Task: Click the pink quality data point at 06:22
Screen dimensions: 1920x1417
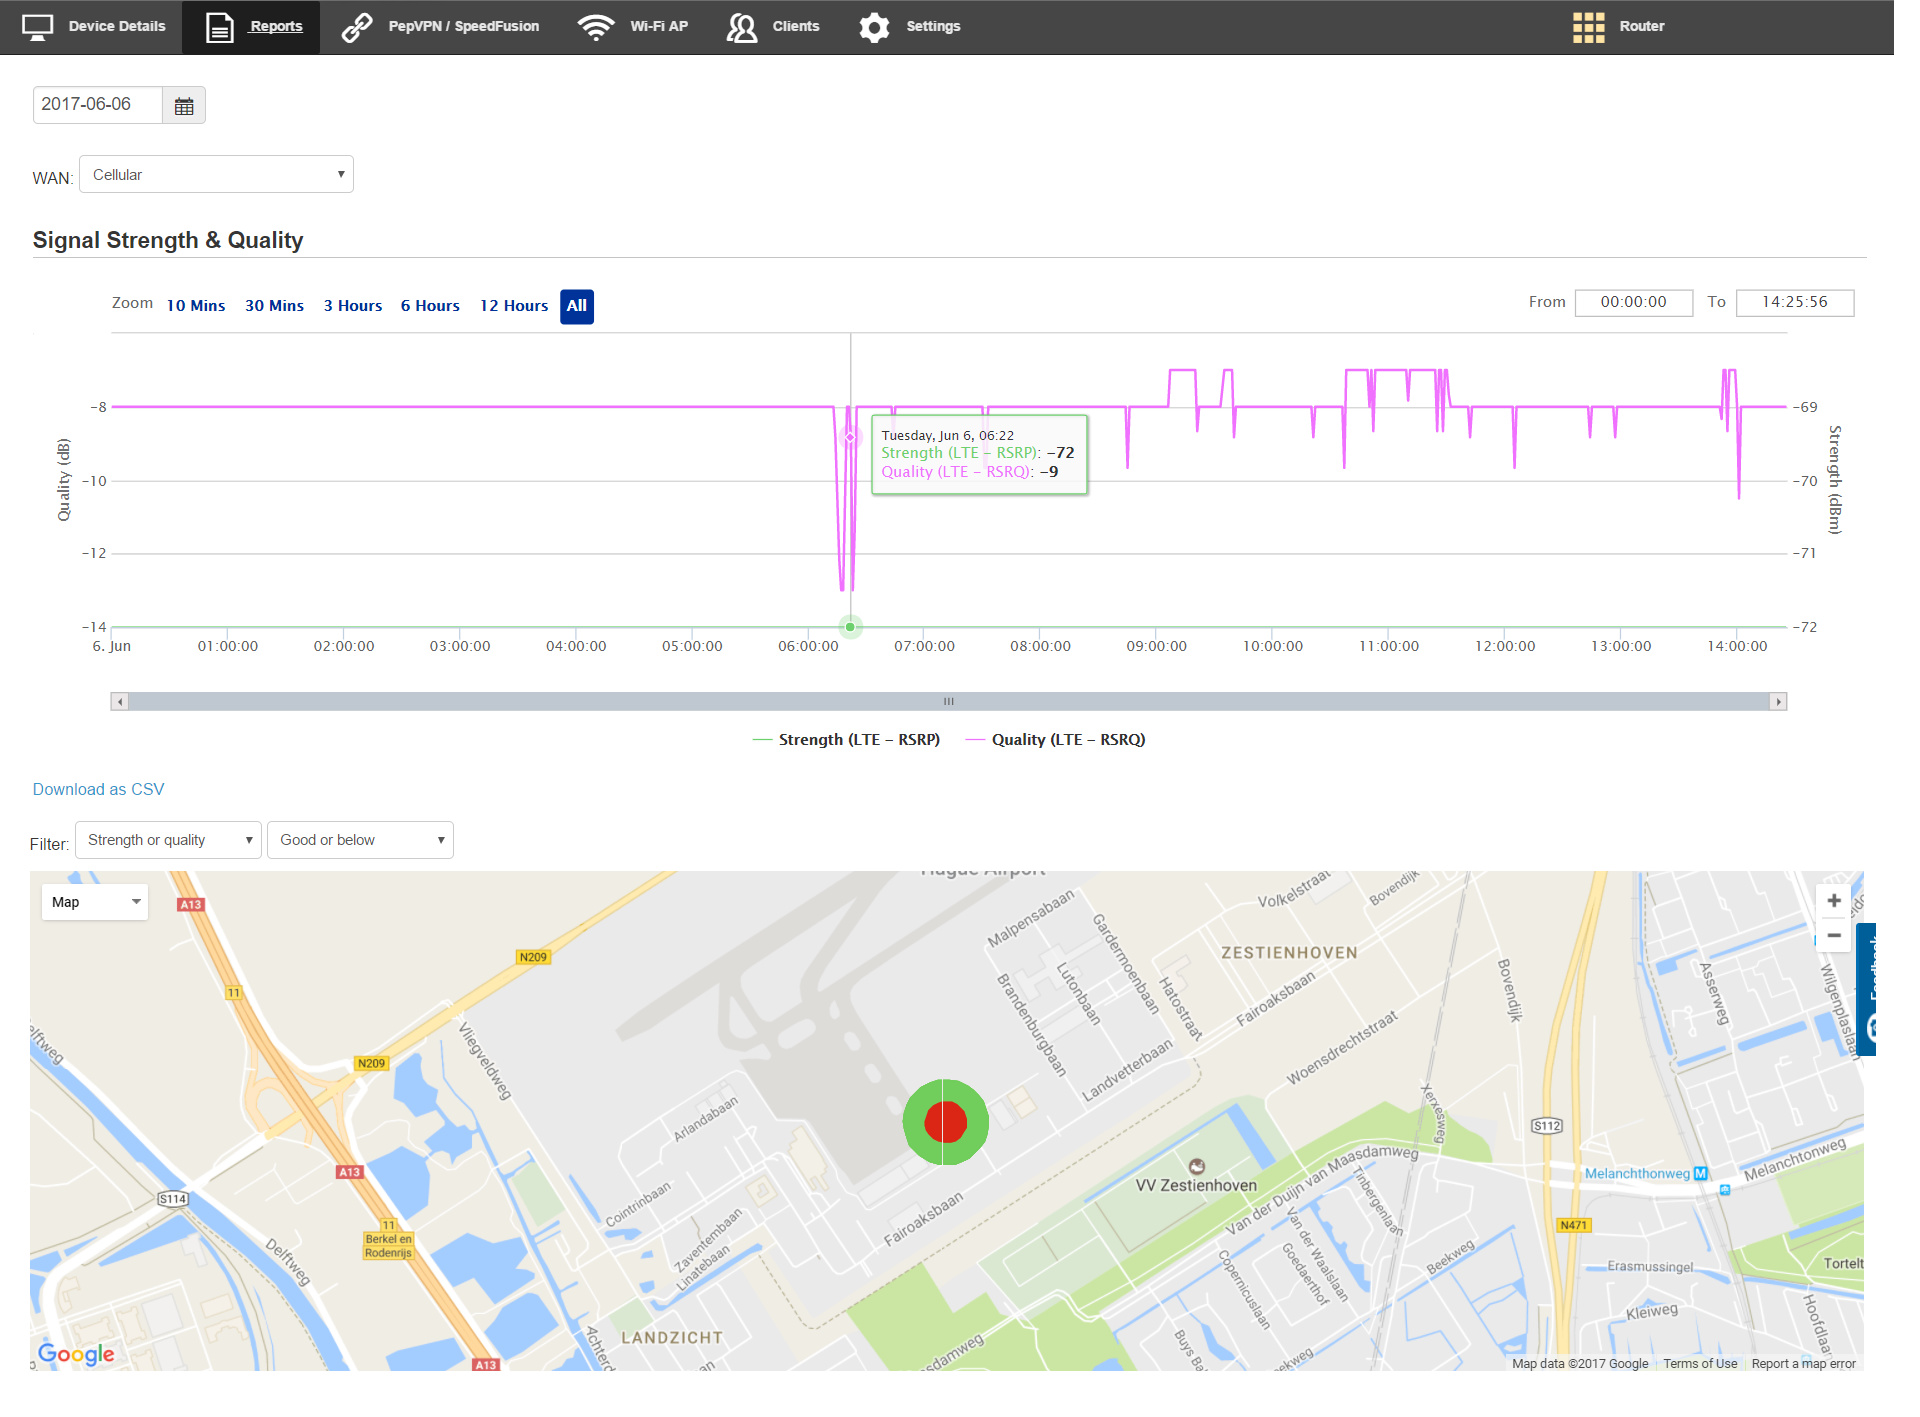Action: pos(850,437)
